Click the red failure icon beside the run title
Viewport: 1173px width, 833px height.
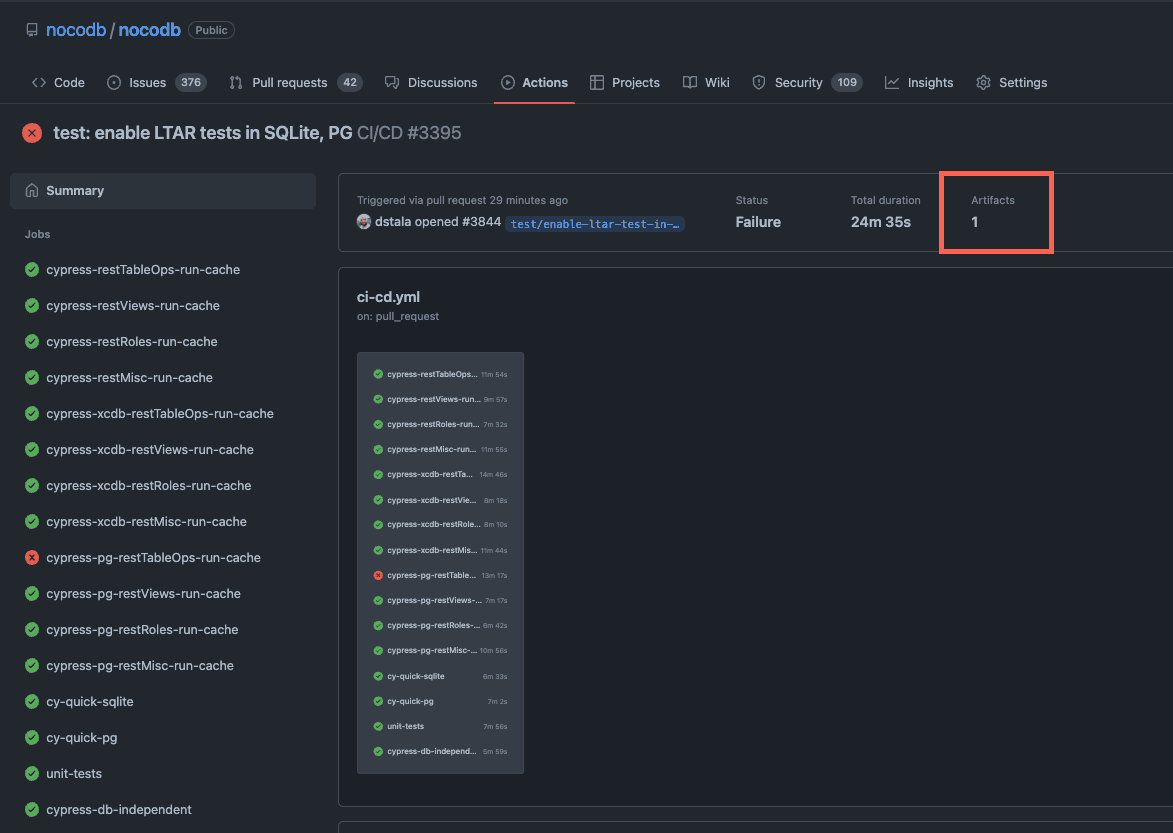tap(31, 132)
